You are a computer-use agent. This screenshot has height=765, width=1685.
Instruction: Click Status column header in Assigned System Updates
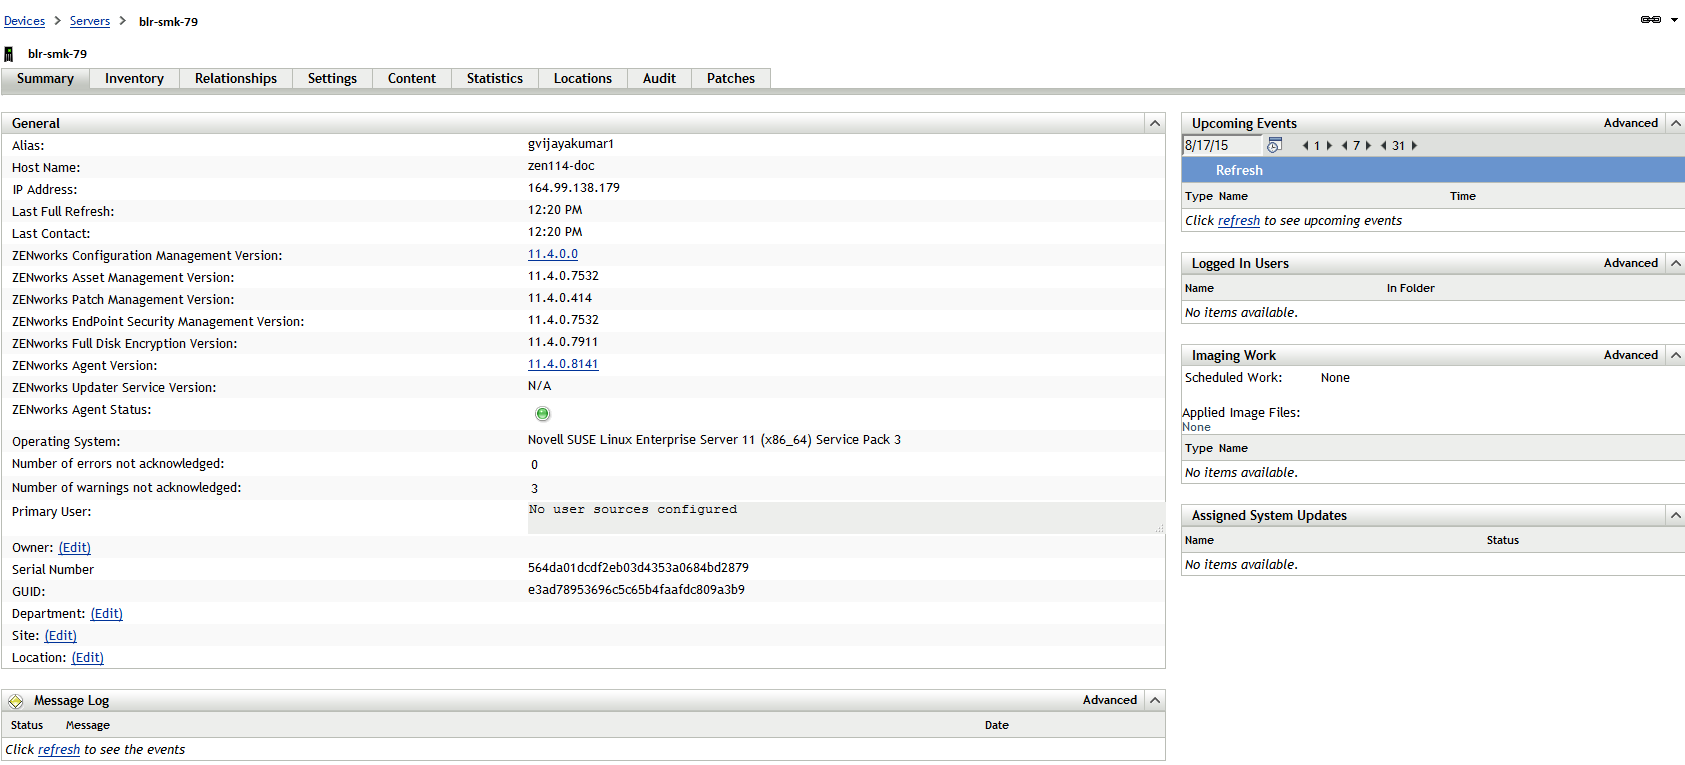click(1502, 541)
